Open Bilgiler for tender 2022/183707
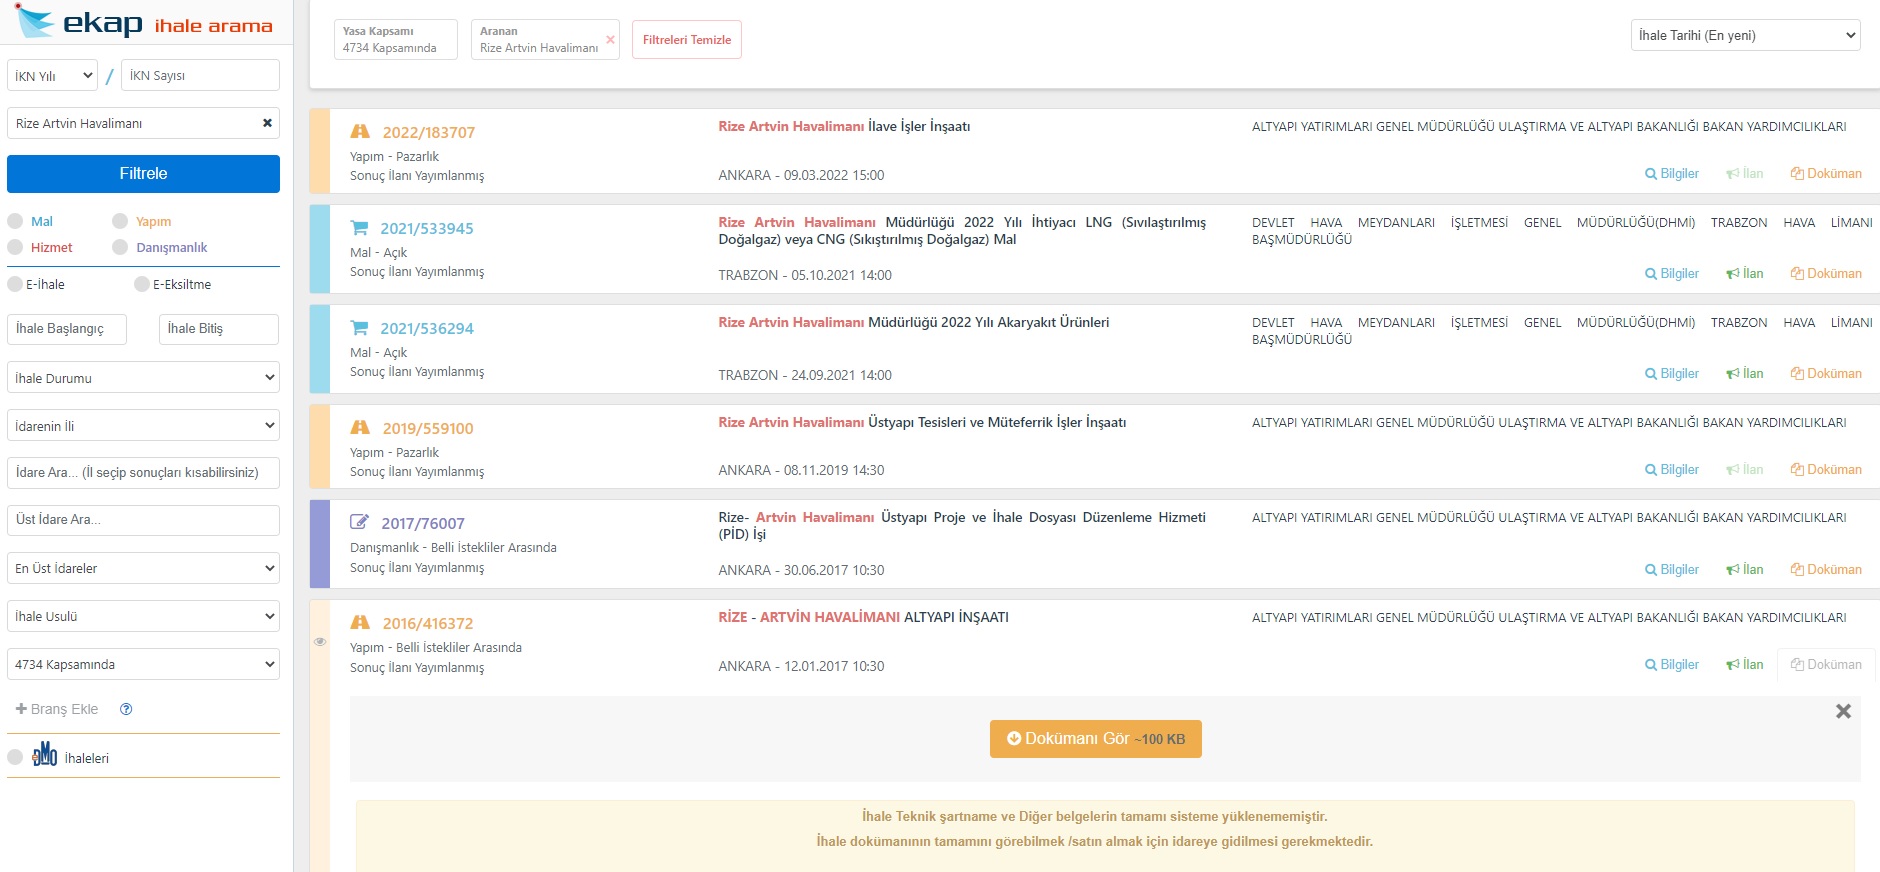 tap(1672, 173)
